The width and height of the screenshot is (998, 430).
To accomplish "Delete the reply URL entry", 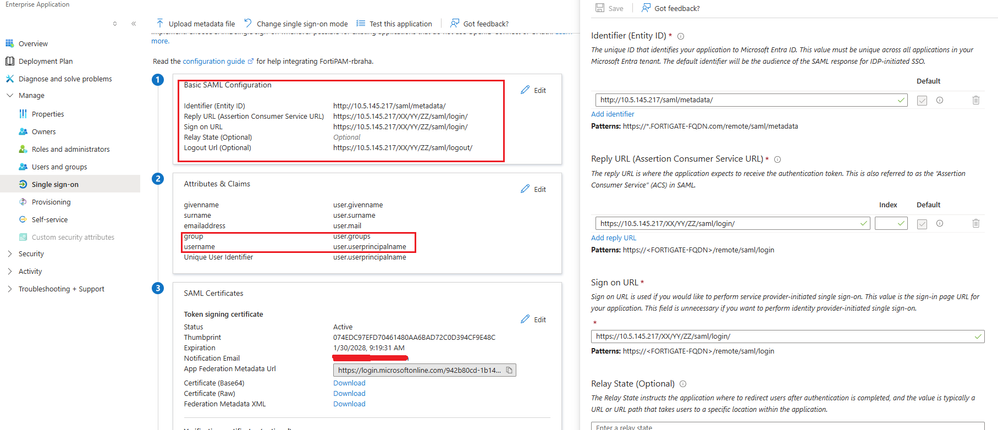I will (x=976, y=223).
